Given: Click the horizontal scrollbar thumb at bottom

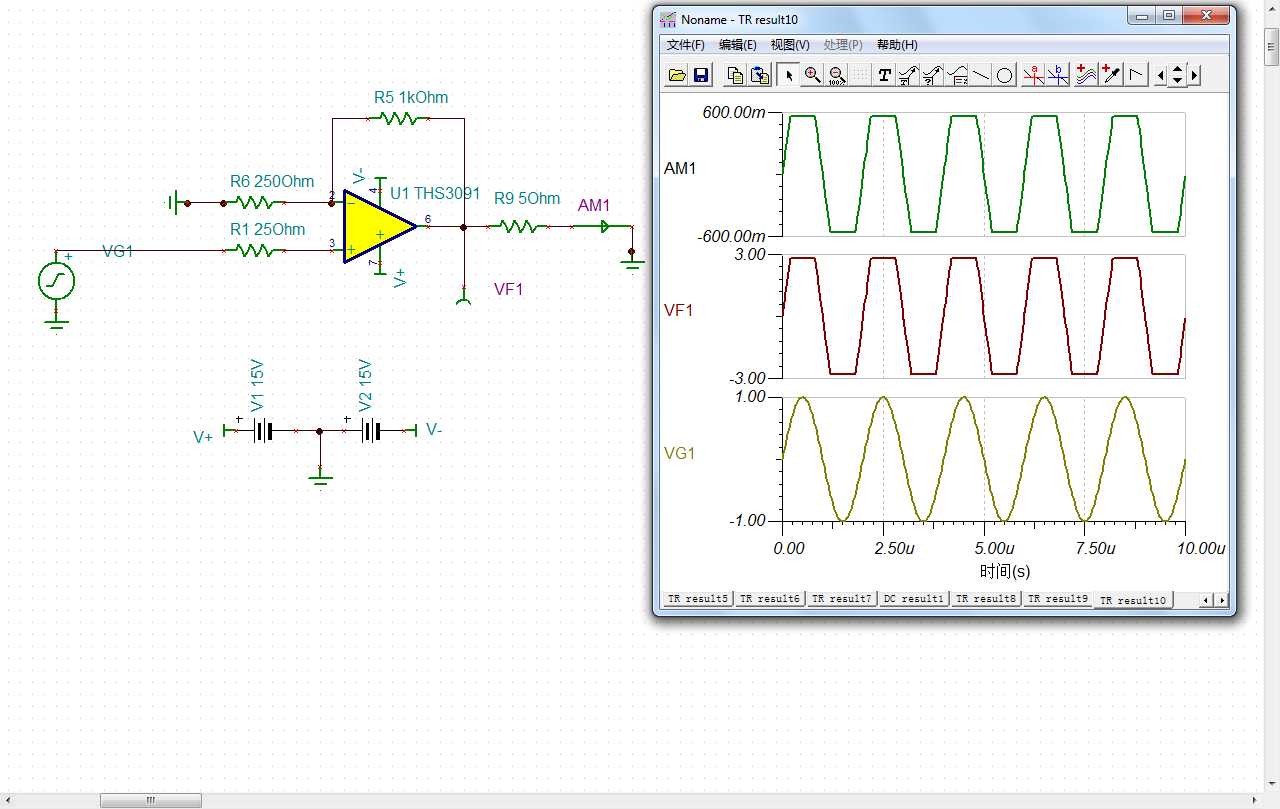Looking at the screenshot, I should pyautogui.click(x=150, y=800).
